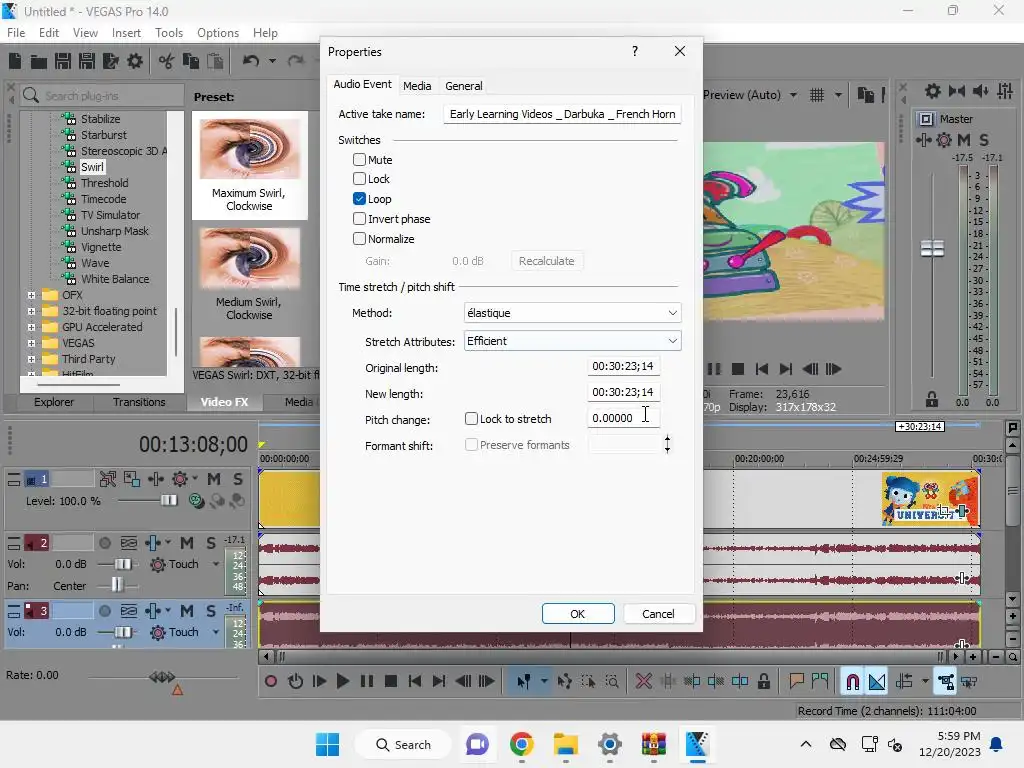Toggle Automatic Crossfades icon
The height and width of the screenshot is (768, 1024).
click(877, 681)
